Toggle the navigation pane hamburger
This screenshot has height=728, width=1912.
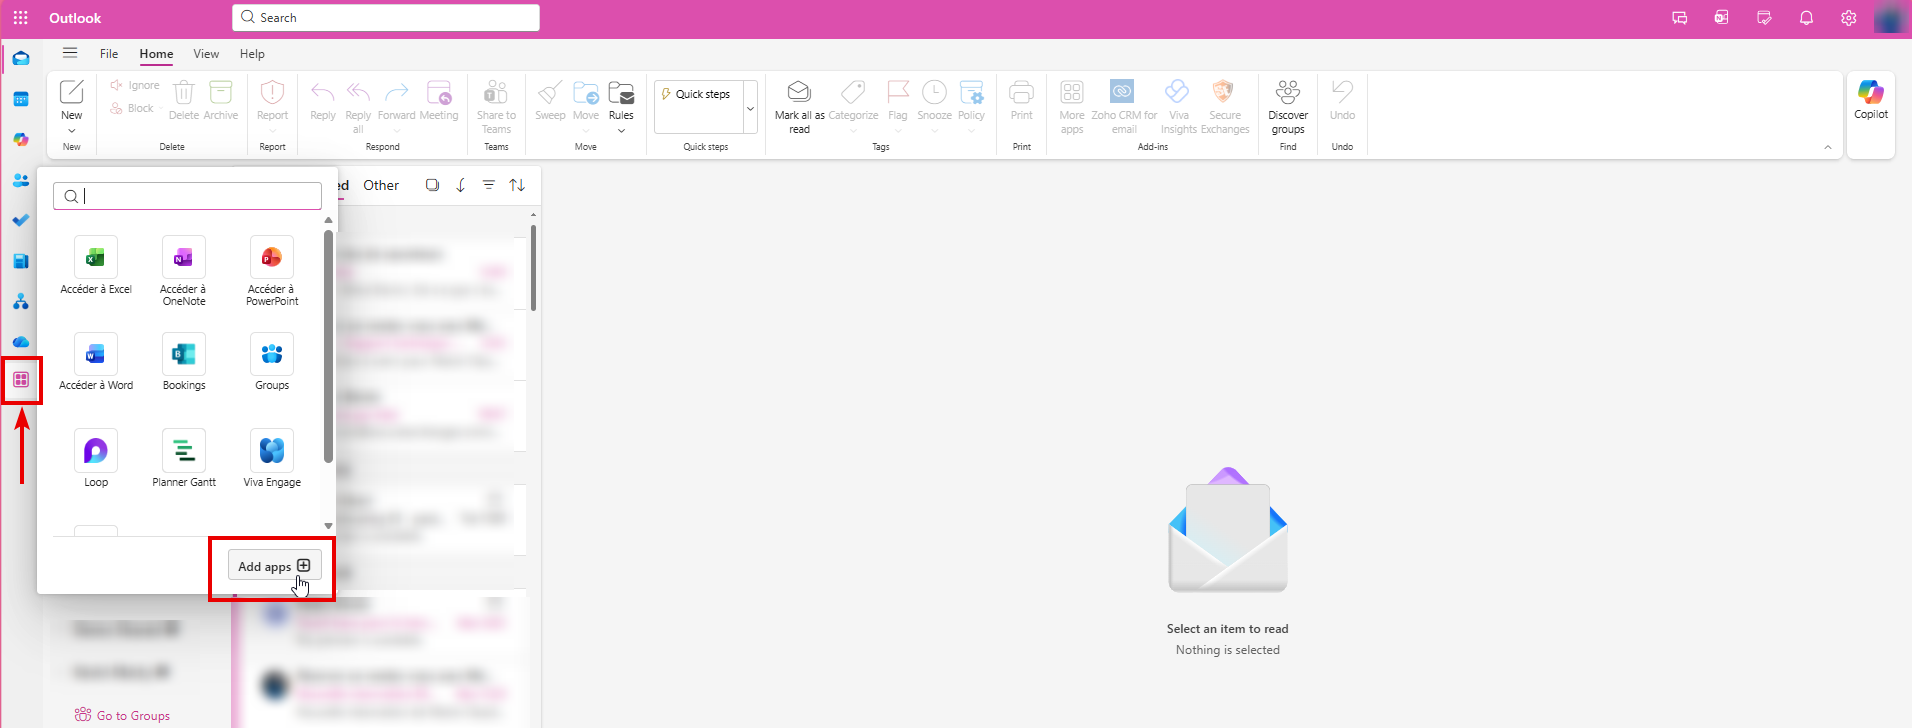tap(69, 53)
